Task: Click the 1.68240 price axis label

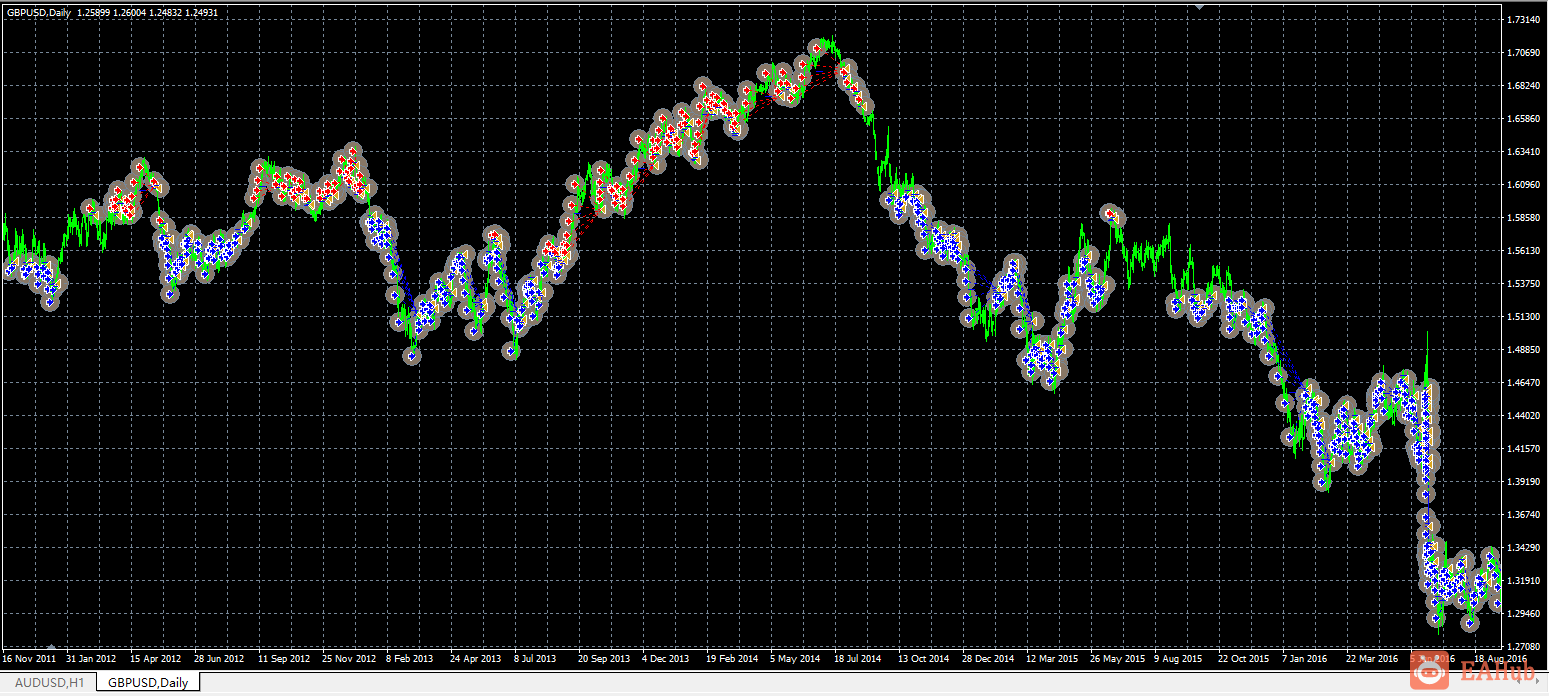Action: 1526,86
